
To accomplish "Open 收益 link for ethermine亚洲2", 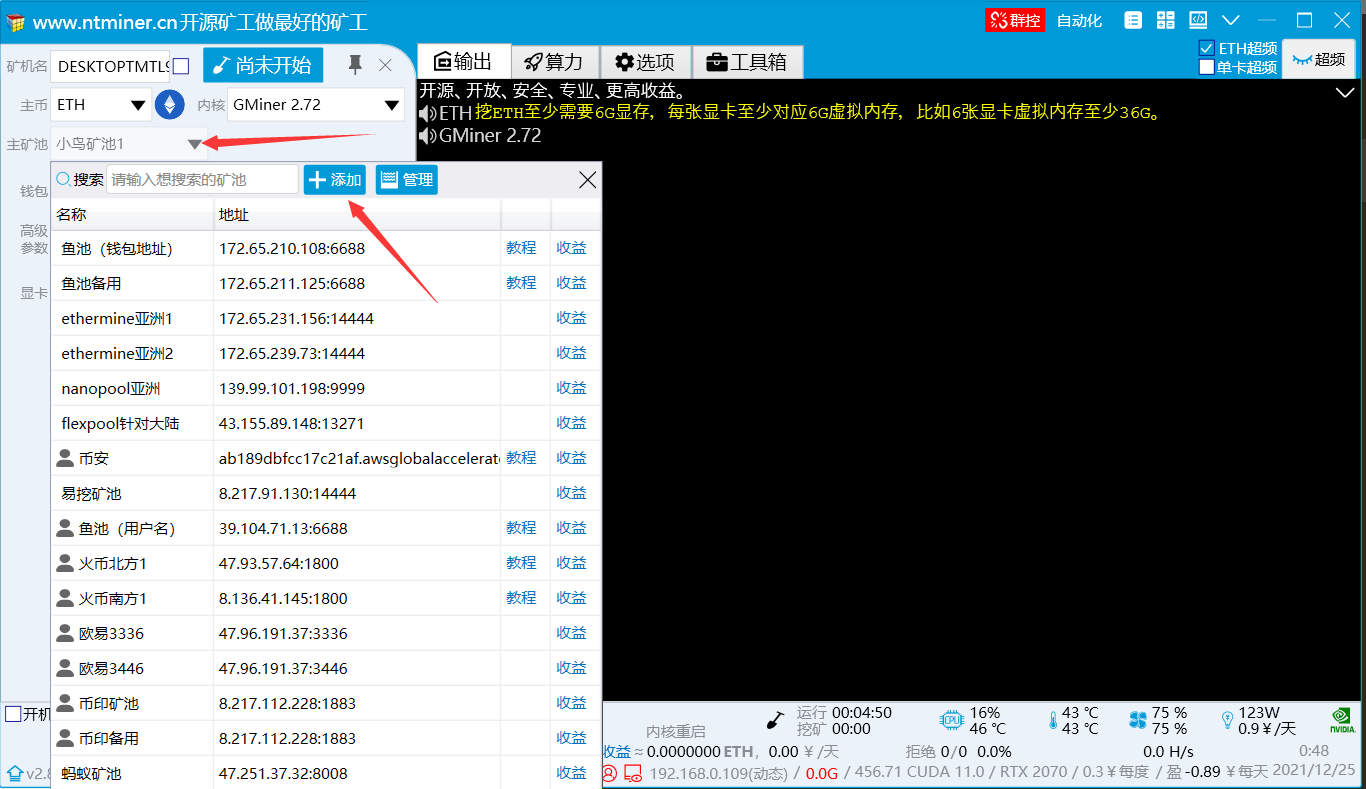I will (x=572, y=353).
